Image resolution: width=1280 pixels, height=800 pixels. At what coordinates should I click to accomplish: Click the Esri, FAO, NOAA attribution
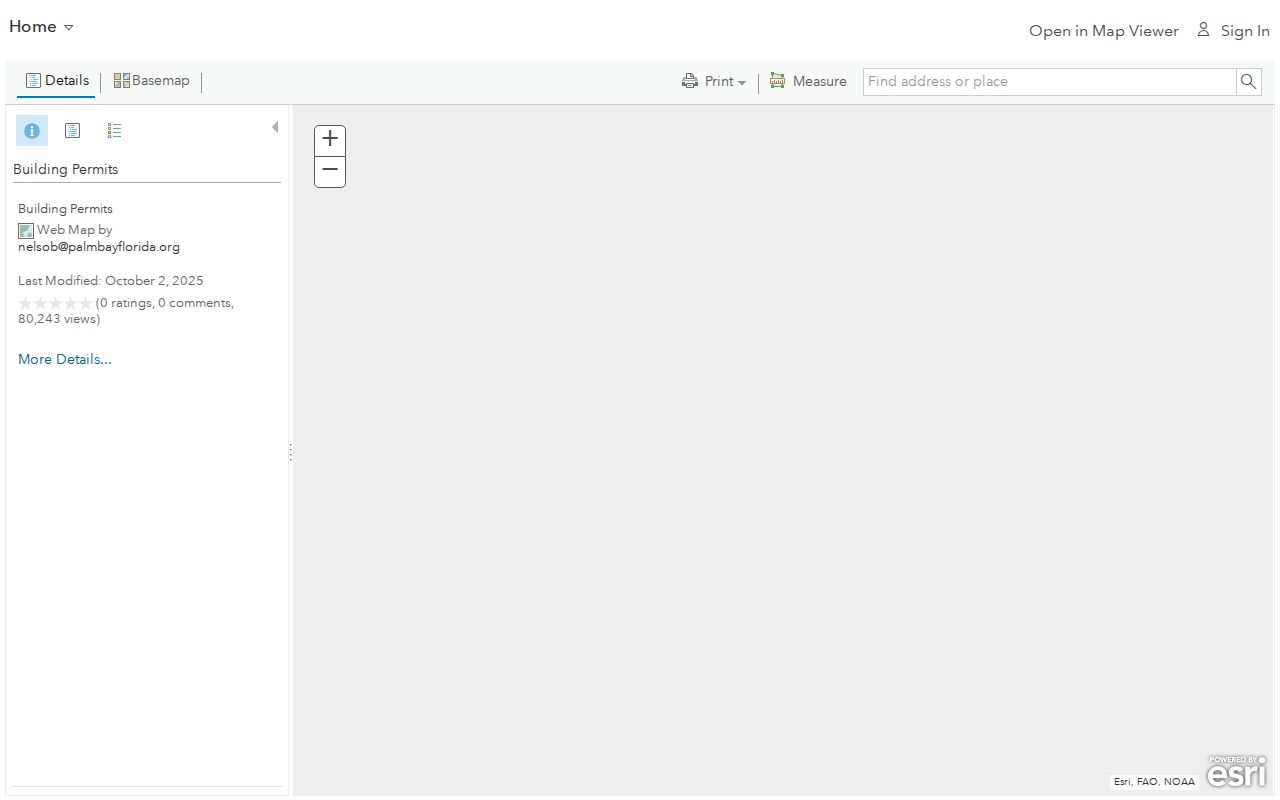tap(1154, 782)
